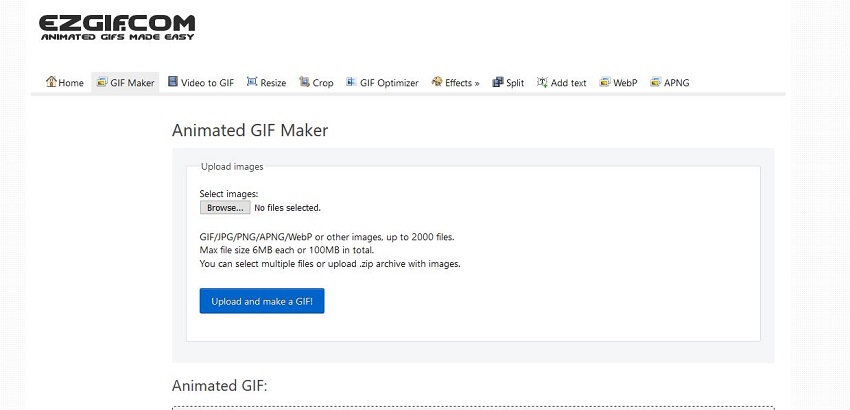
Task: Click the No files selected label
Action: tap(287, 208)
